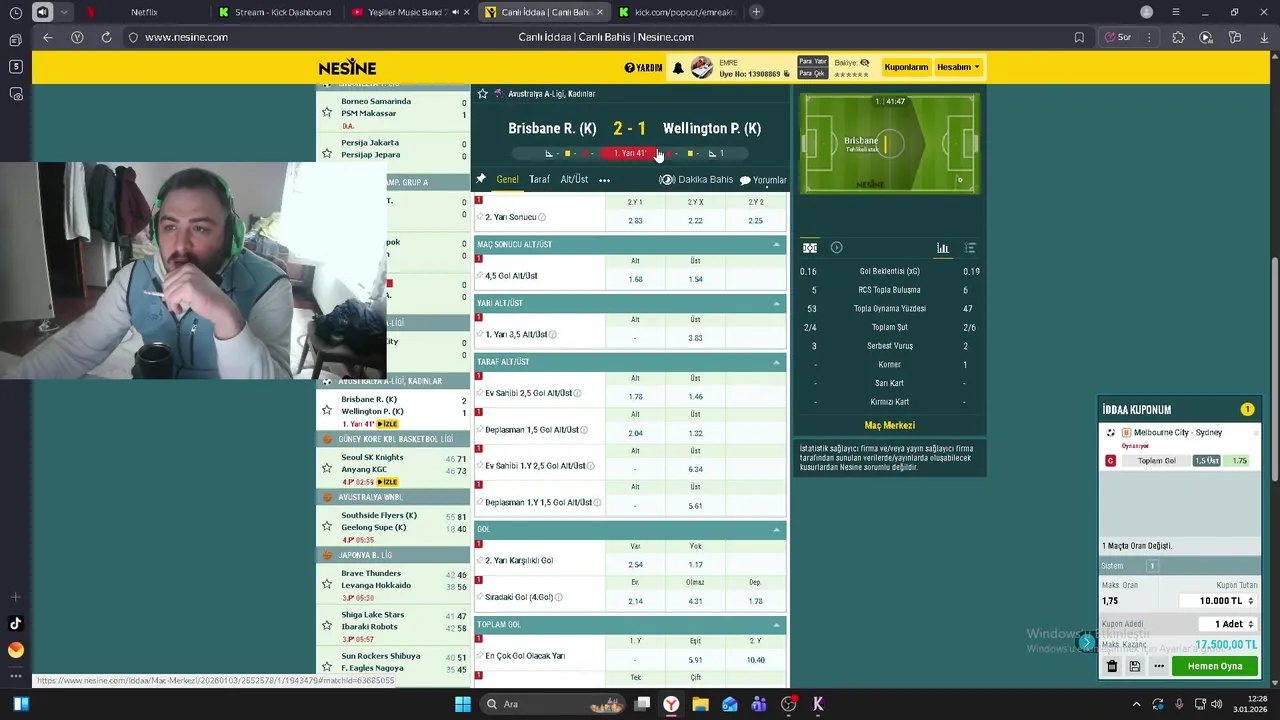Toggle balance visibility eye icon

coord(865,62)
